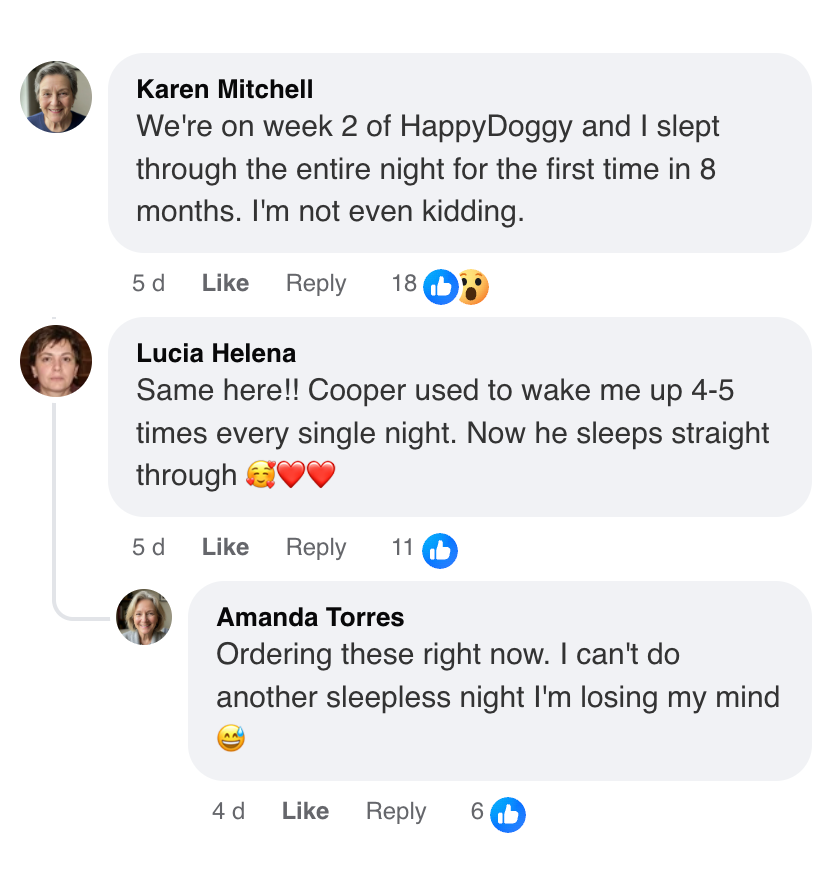Reply to Lucia Helena's comment
Viewport: 836px width, 896px height.
pos(316,548)
